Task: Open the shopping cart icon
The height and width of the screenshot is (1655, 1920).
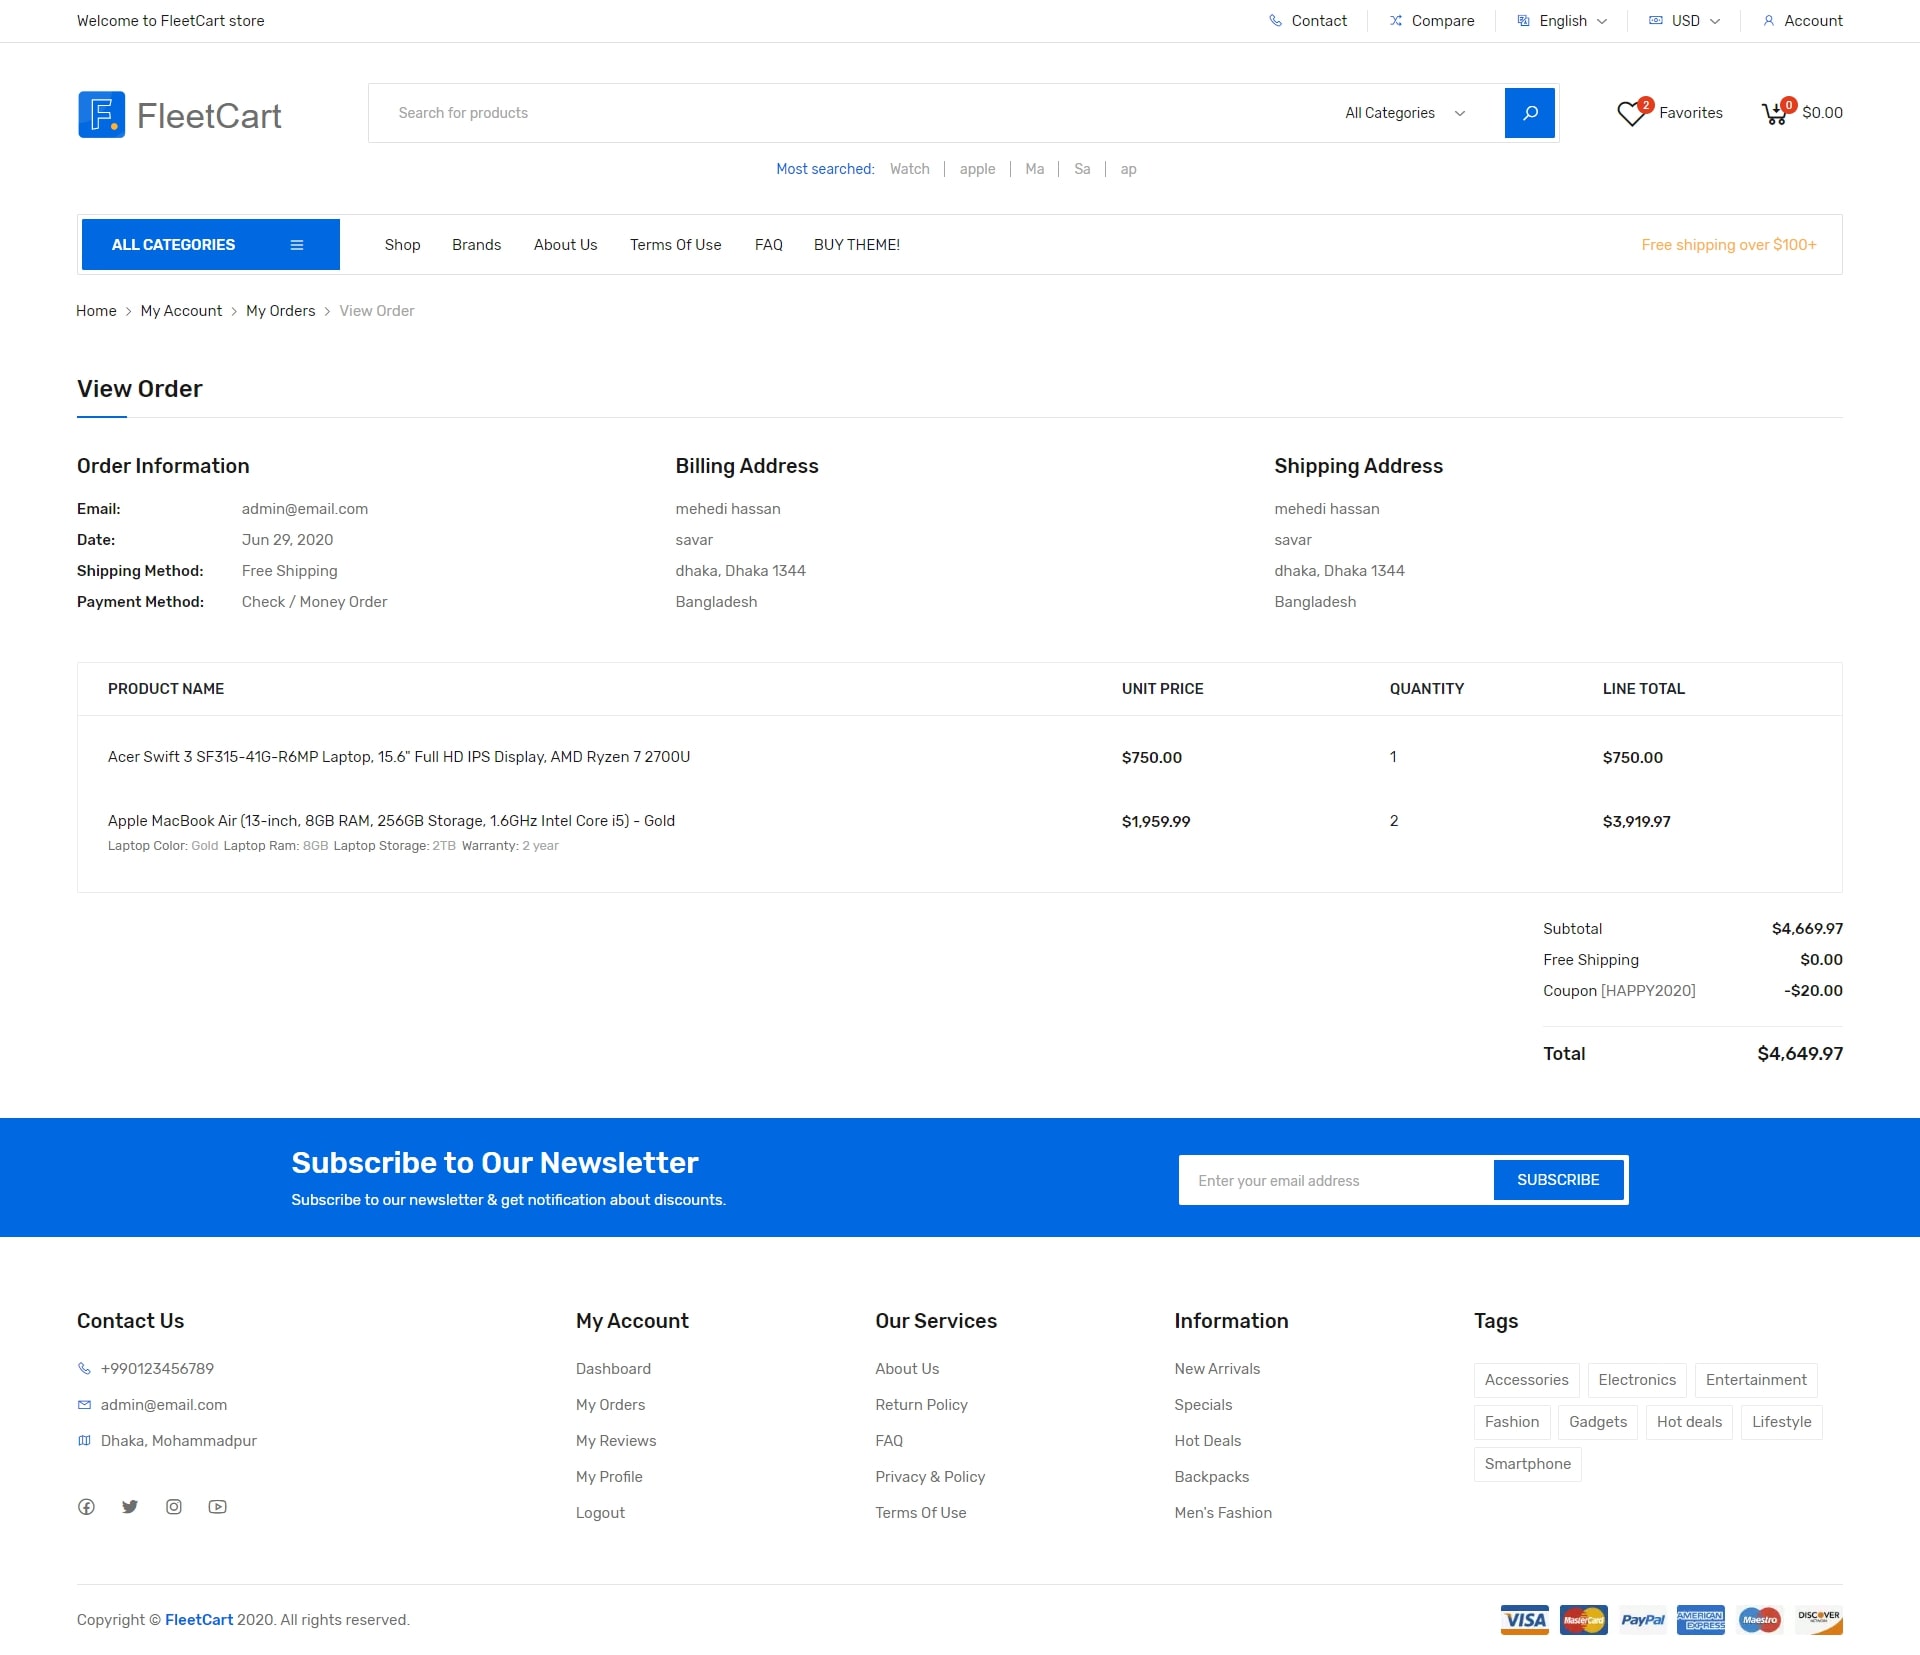Action: coord(1776,114)
